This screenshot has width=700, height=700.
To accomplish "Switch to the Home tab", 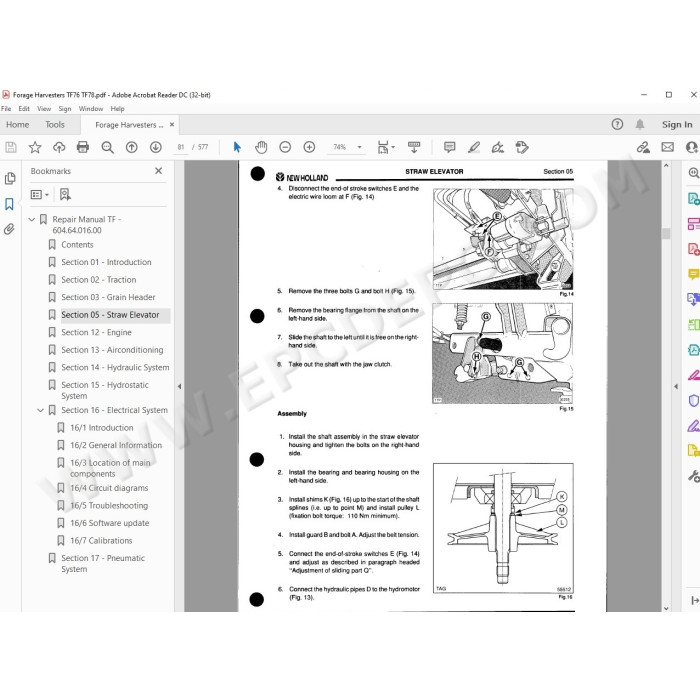I will click(x=17, y=125).
